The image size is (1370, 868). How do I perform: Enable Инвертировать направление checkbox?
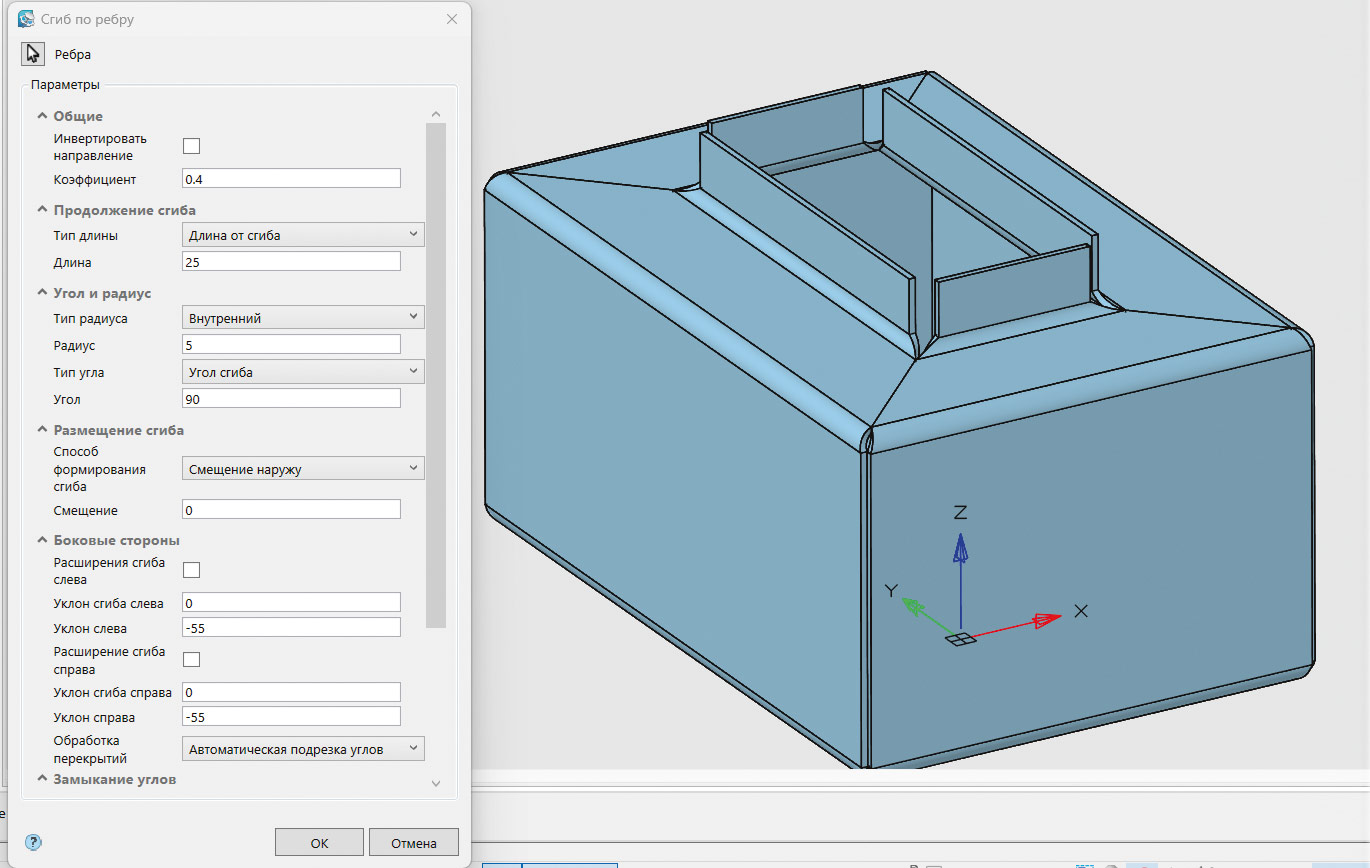pyautogui.click(x=191, y=146)
